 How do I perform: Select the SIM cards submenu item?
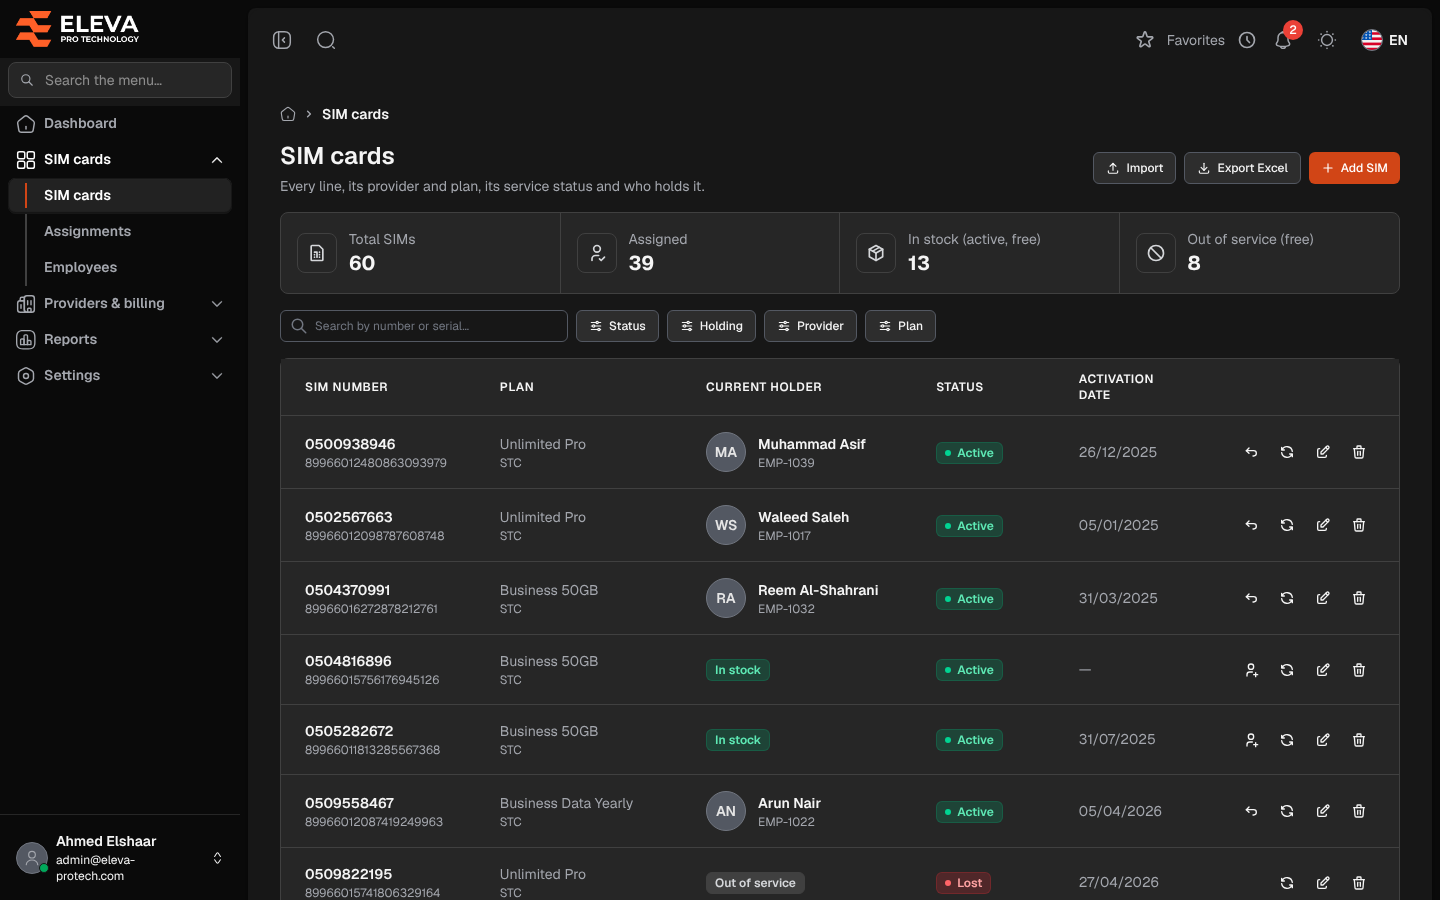[x=120, y=195]
